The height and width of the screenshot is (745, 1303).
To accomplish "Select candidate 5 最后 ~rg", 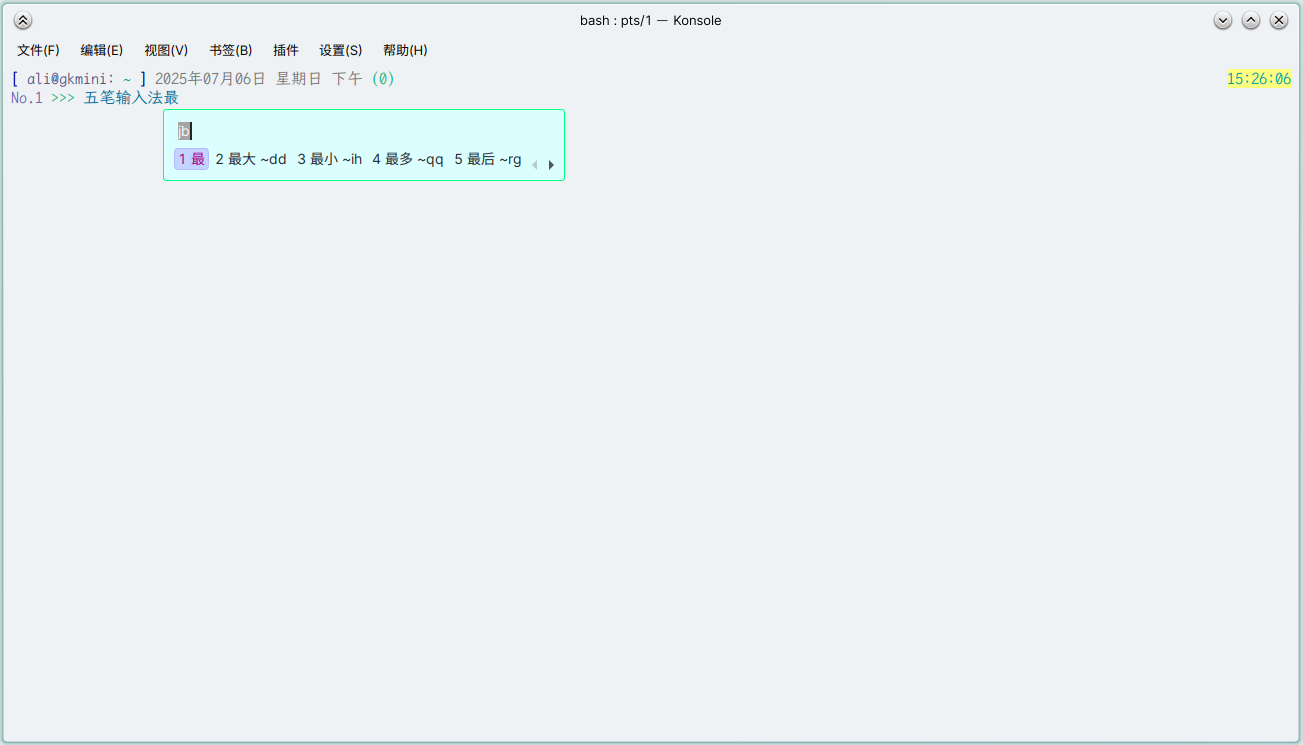I will click(488, 159).
